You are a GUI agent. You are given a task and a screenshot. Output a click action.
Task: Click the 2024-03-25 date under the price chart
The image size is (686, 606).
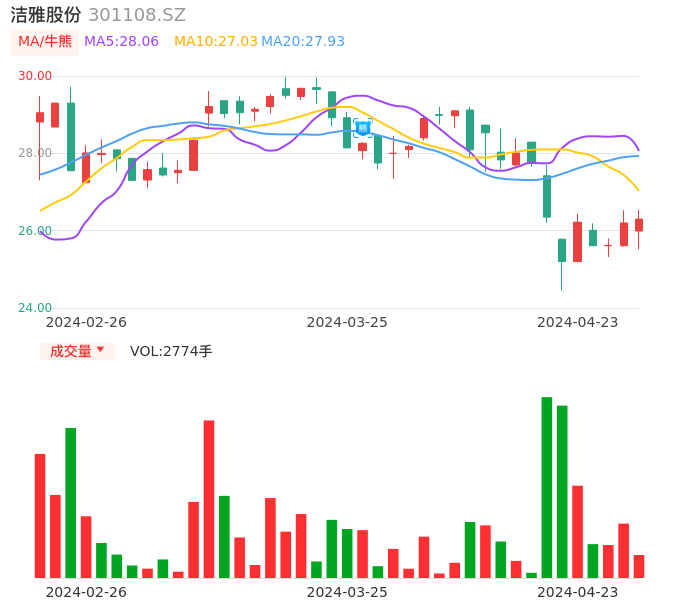[347, 322]
